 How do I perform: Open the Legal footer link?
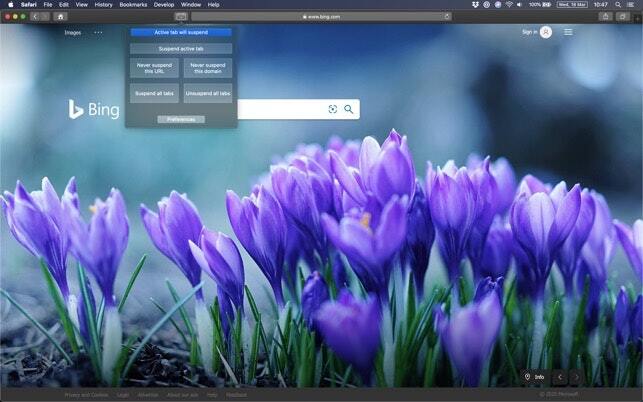point(123,395)
